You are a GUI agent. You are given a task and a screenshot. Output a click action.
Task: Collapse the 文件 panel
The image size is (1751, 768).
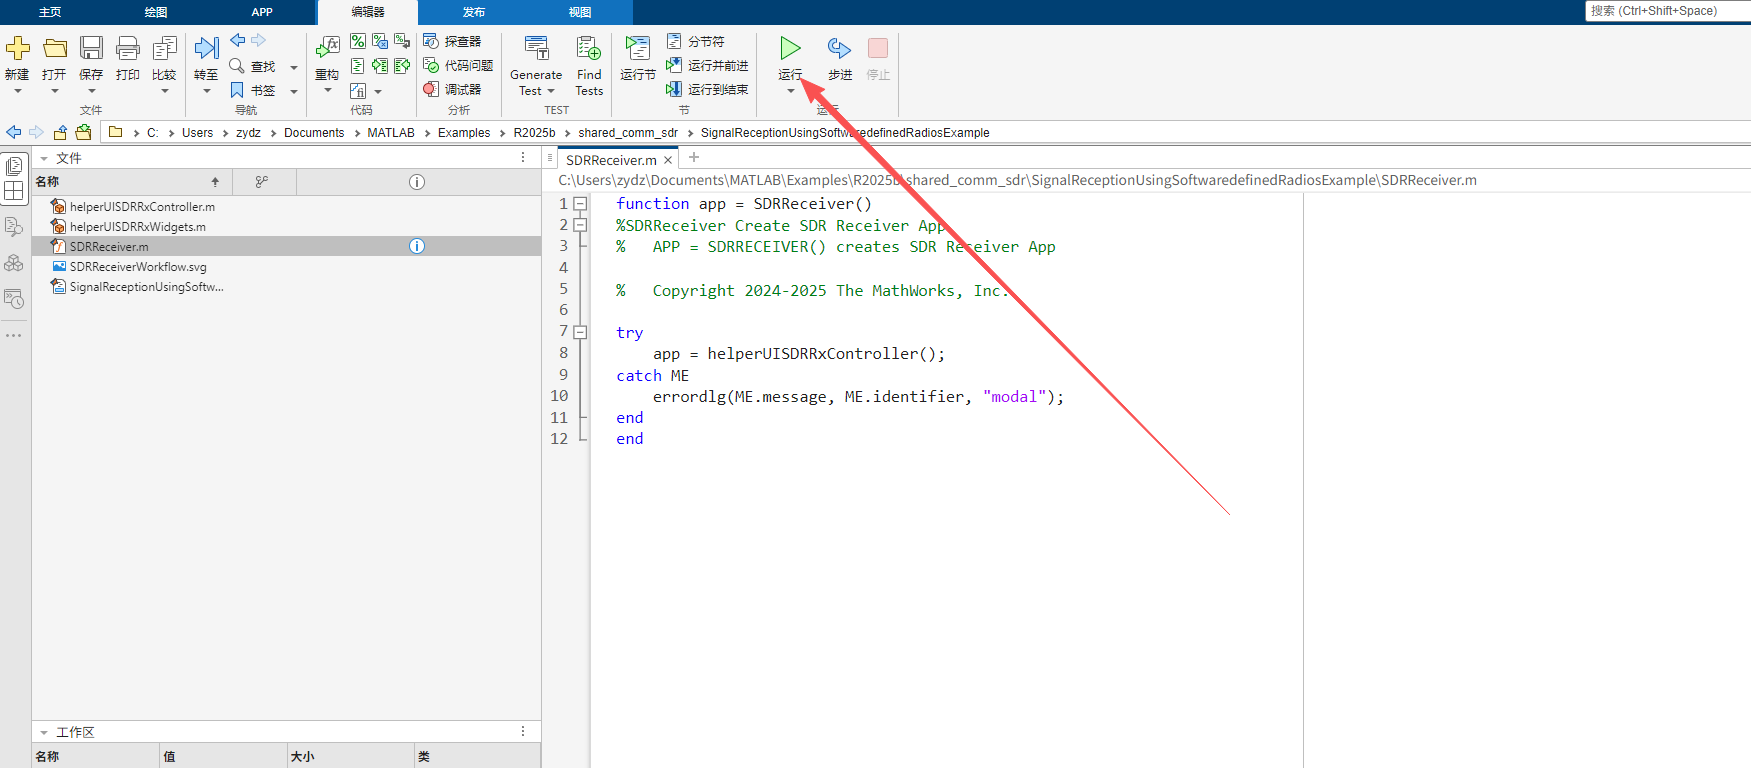tap(43, 158)
